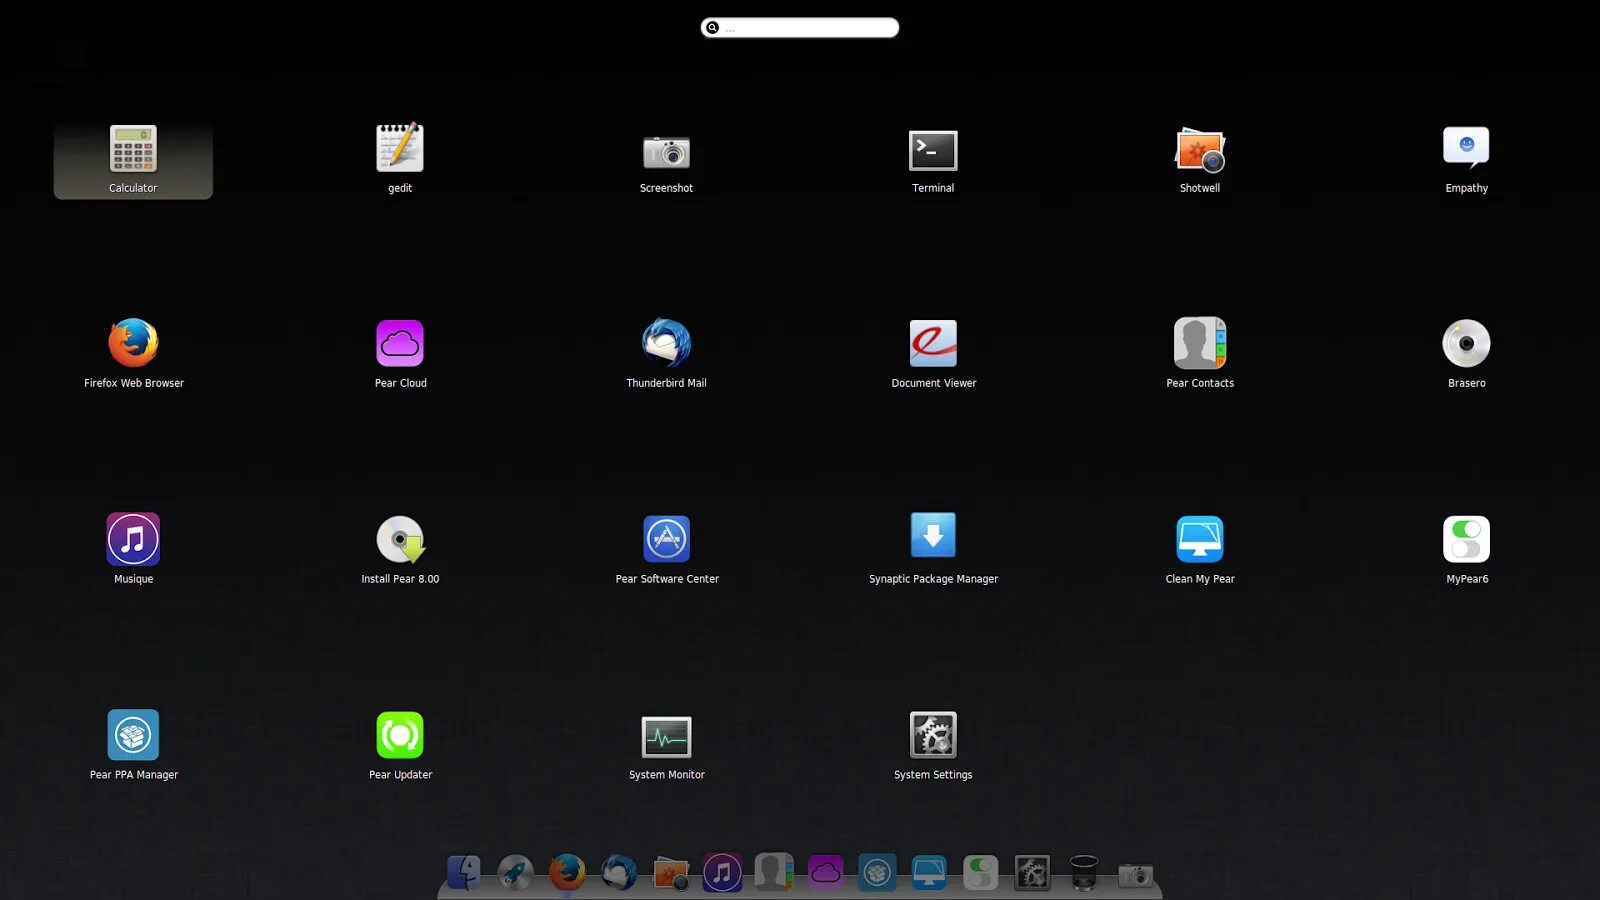This screenshot has height=900, width=1600.
Task: Click the magnifier icon in search bar
Action: tap(712, 28)
